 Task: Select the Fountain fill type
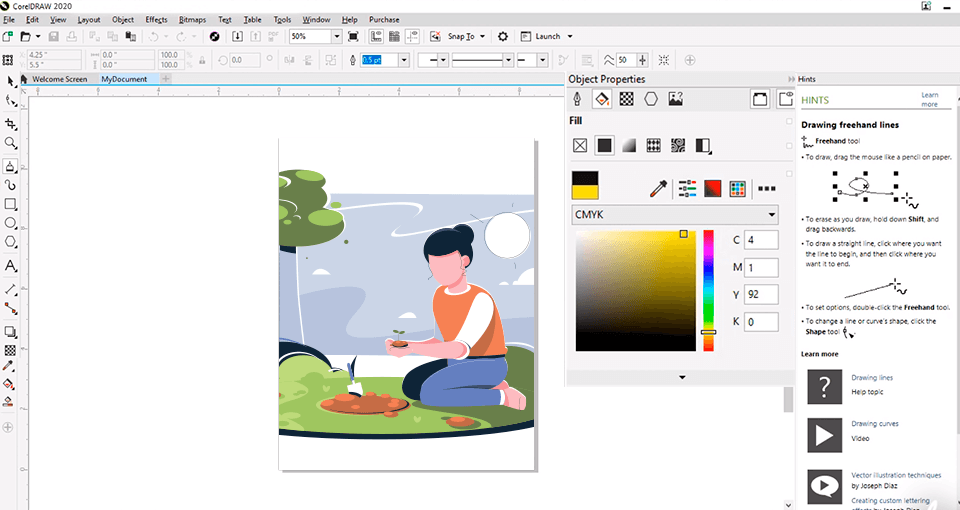coord(629,145)
